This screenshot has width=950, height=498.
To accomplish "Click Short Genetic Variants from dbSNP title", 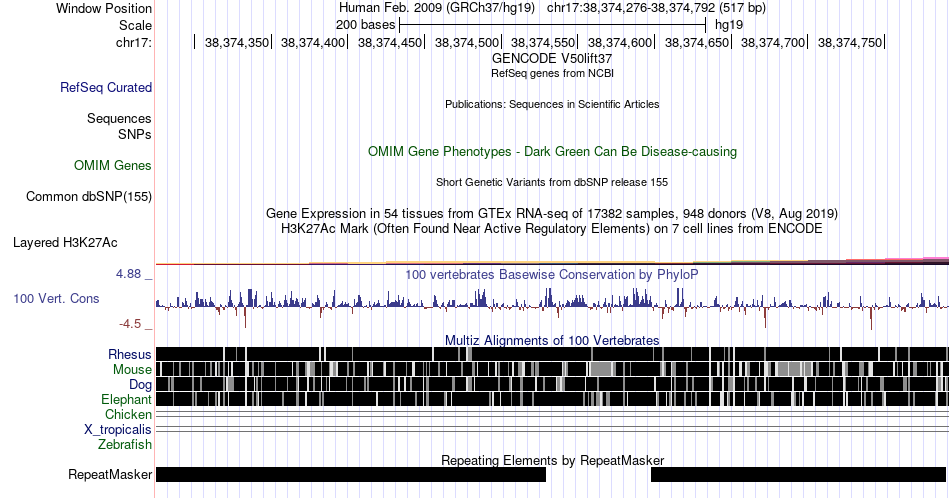I will click(552, 182).
